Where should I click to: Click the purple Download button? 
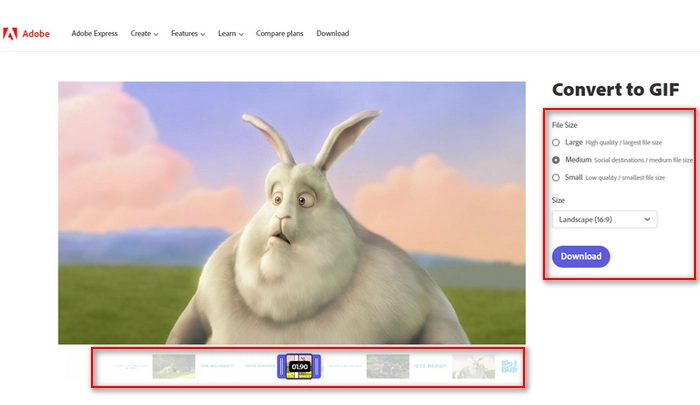[581, 256]
